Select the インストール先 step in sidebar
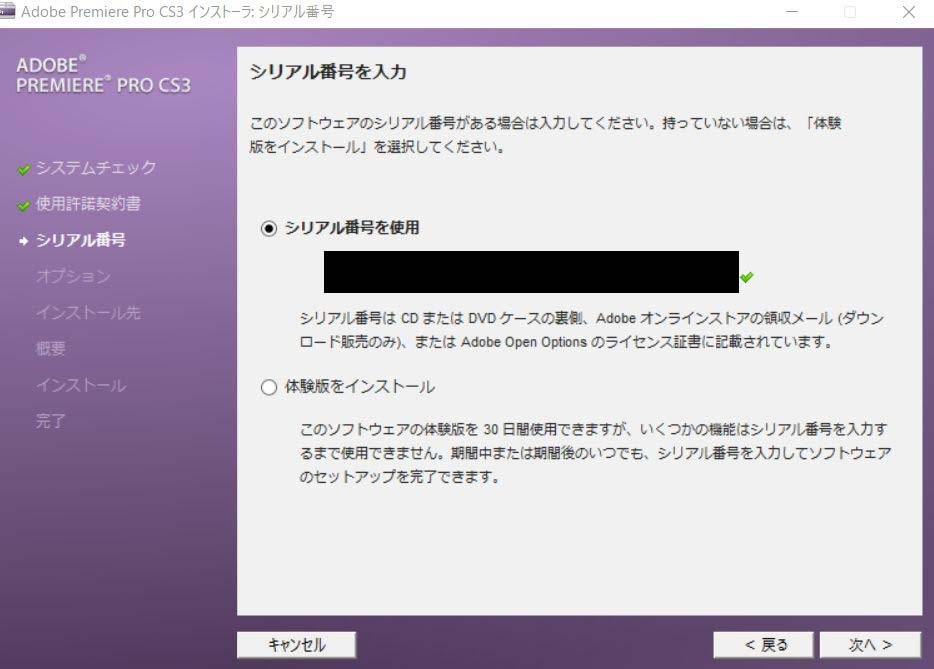This screenshot has width=934, height=669. click(x=88, y=313)
